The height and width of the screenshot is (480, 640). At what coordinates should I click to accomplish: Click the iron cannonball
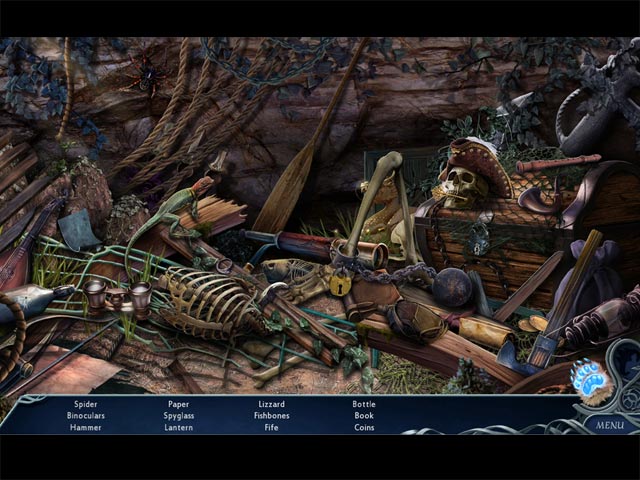451,286
